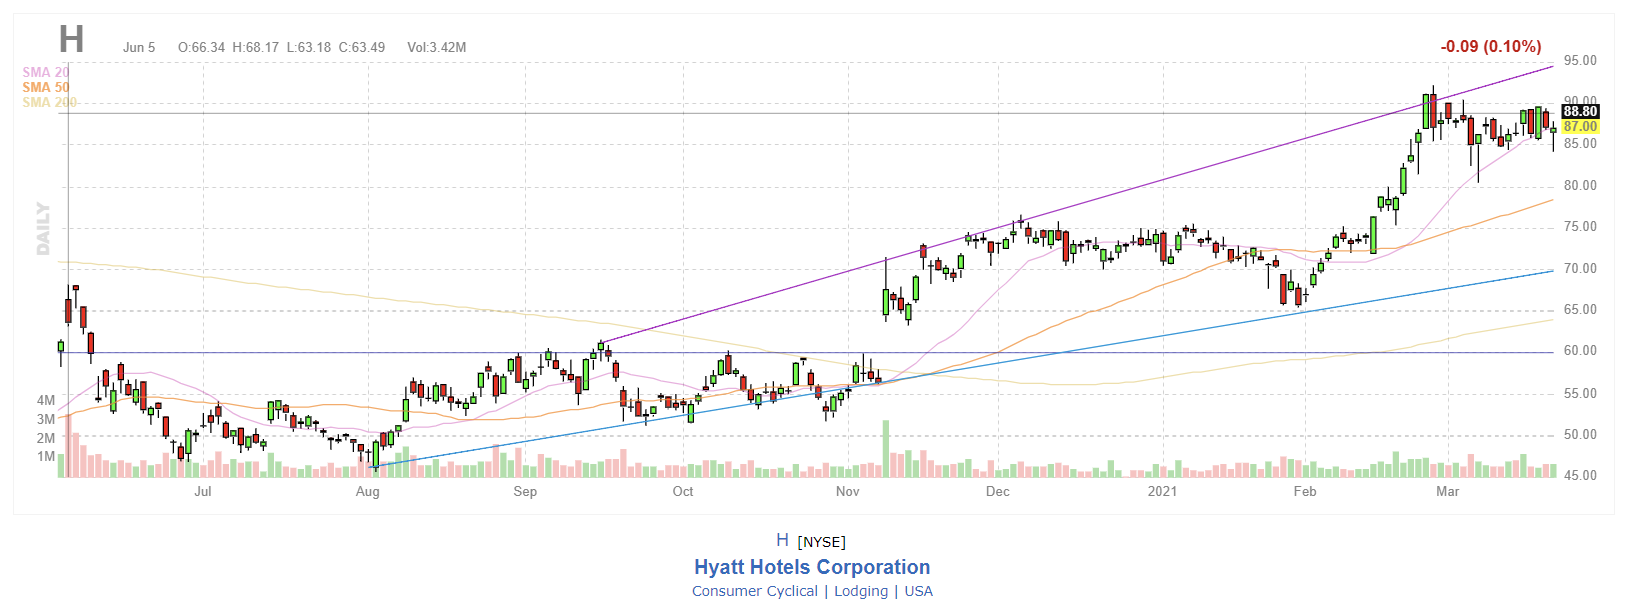Click the Oct month axis label
This screenshot has width=1632, height=606.
coord(683,491)
